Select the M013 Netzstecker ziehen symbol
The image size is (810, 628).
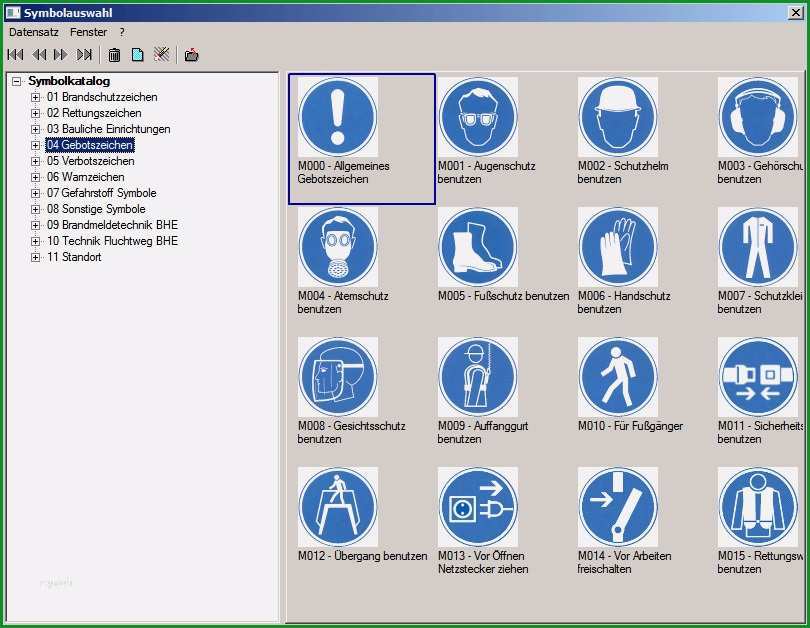[478, 507]
